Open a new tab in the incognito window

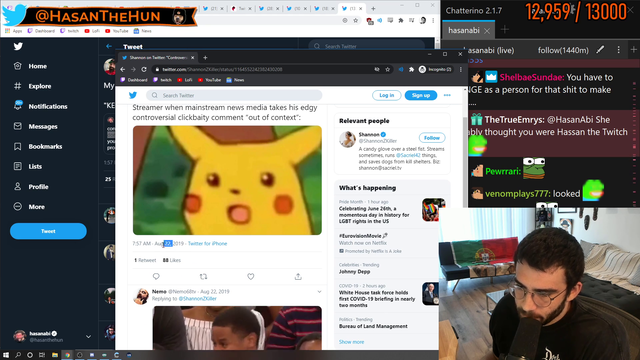click(x=205, y=58)
